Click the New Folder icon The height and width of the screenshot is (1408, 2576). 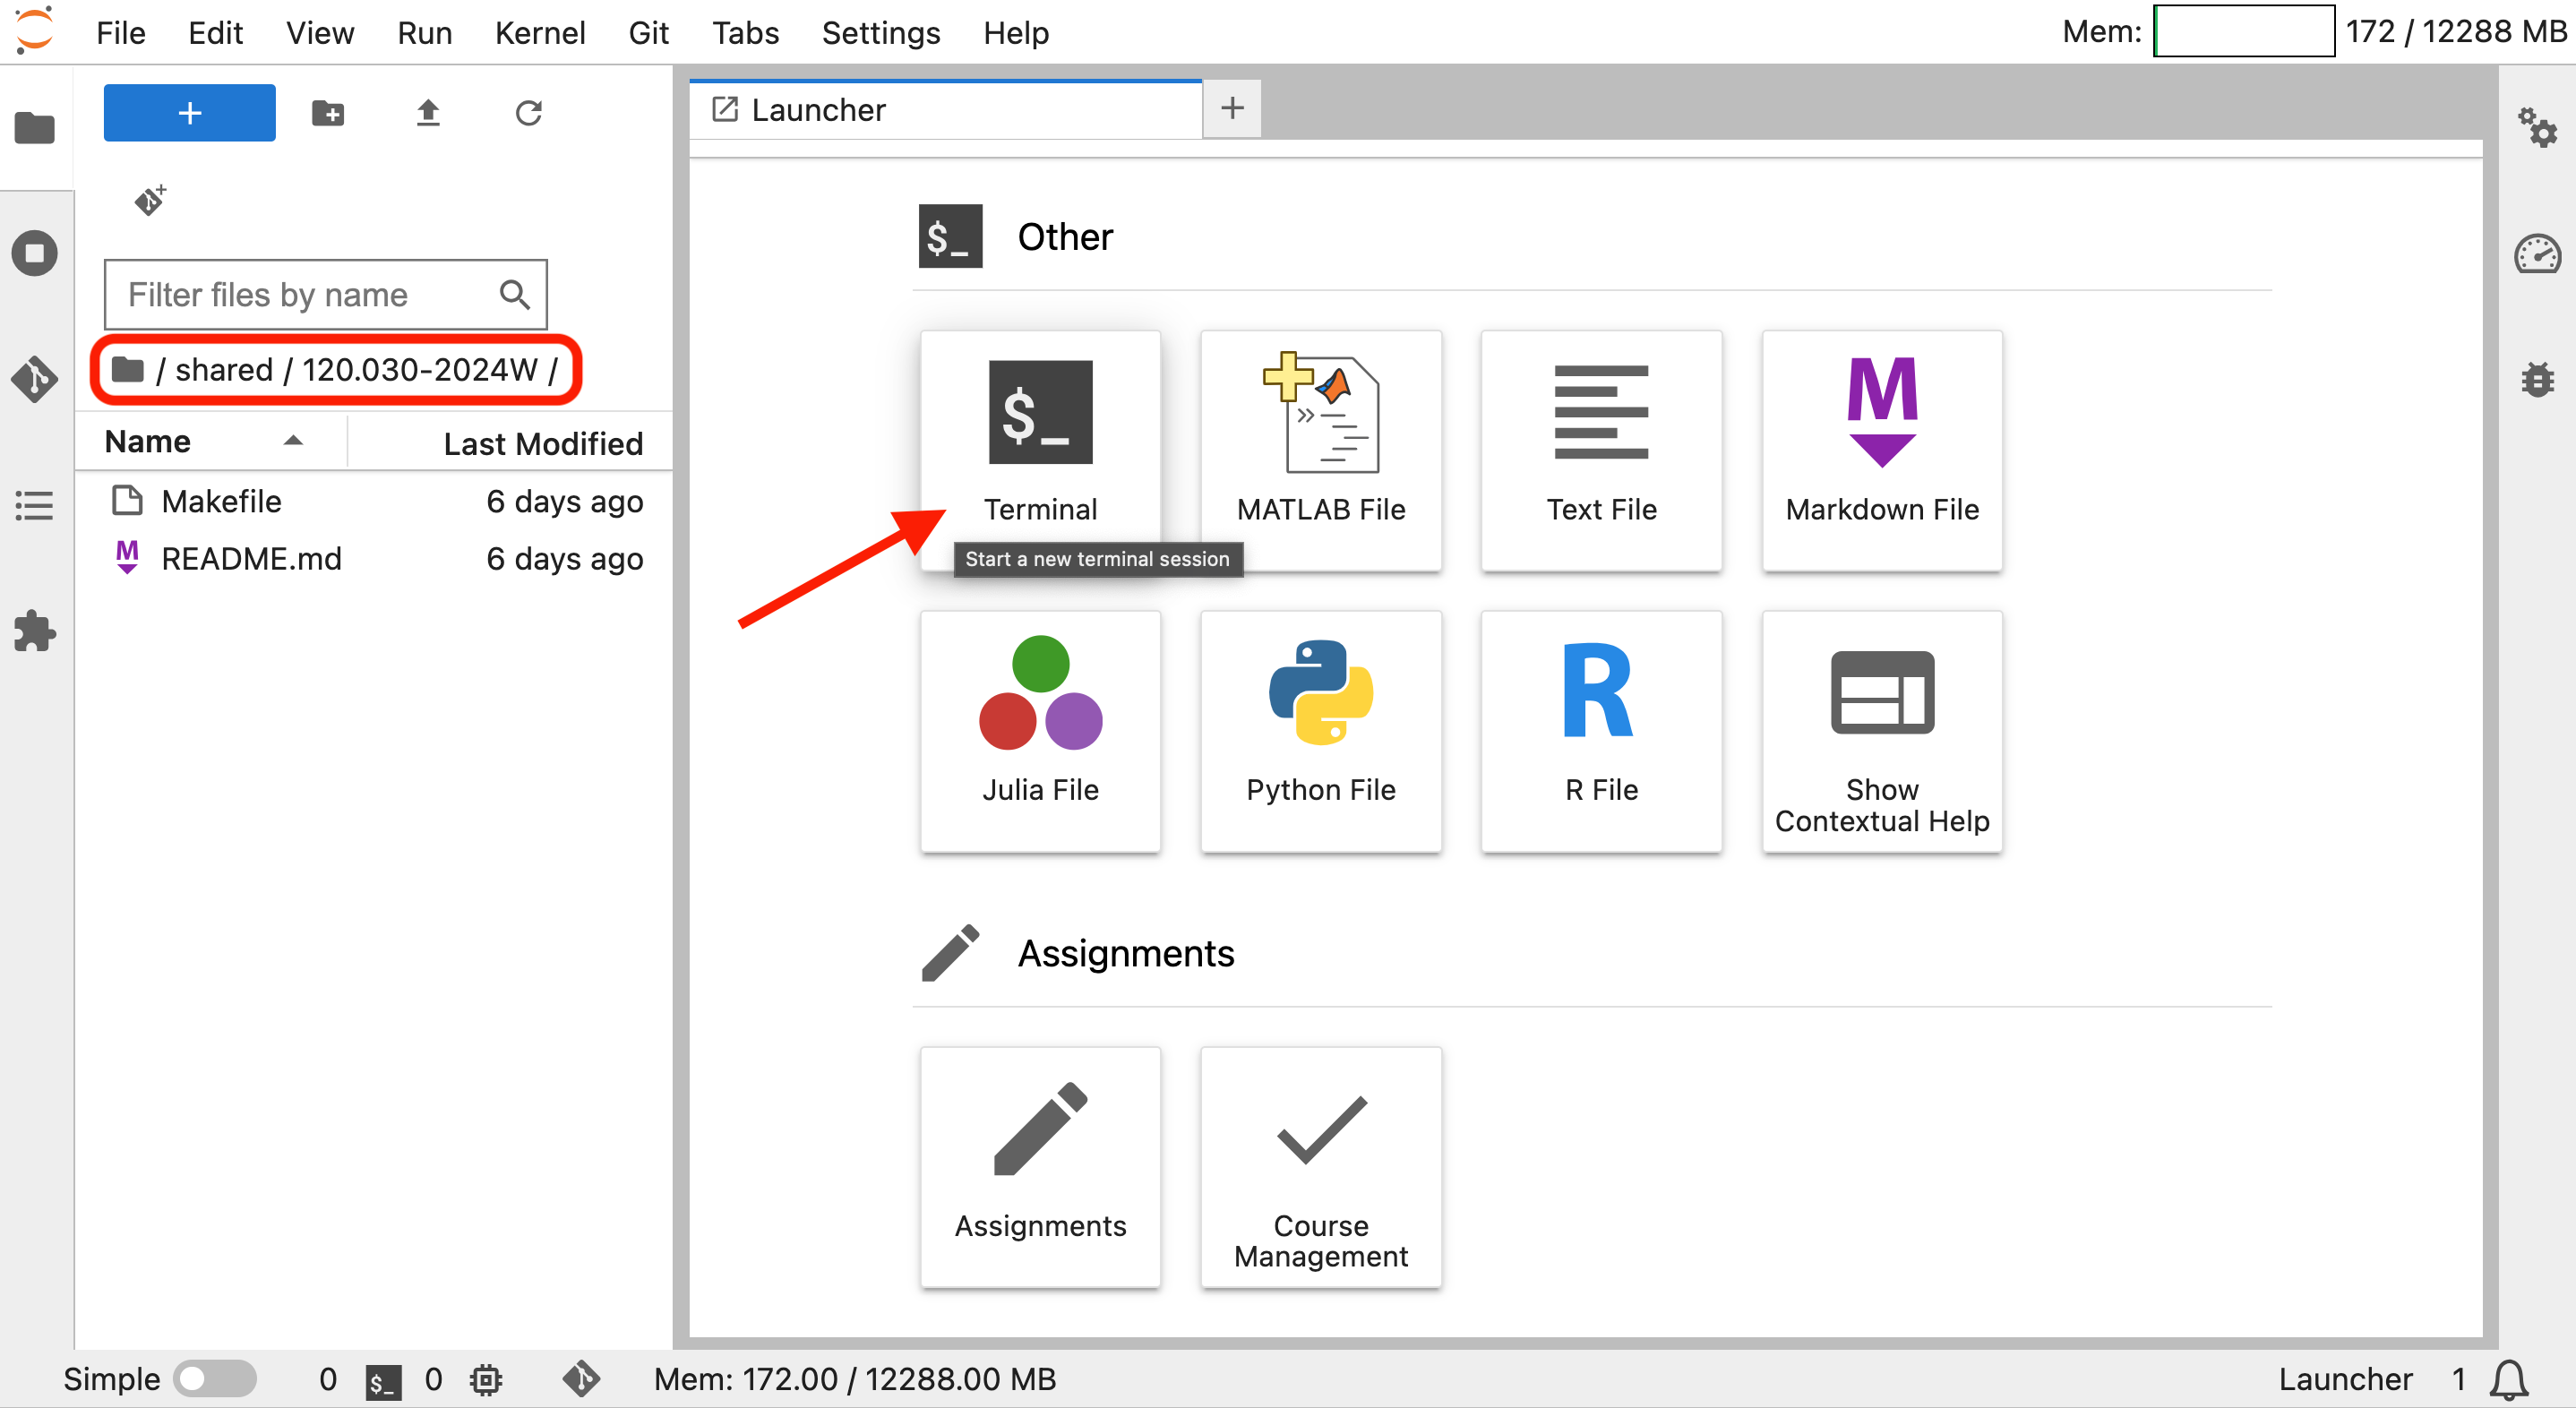[328, 113]
